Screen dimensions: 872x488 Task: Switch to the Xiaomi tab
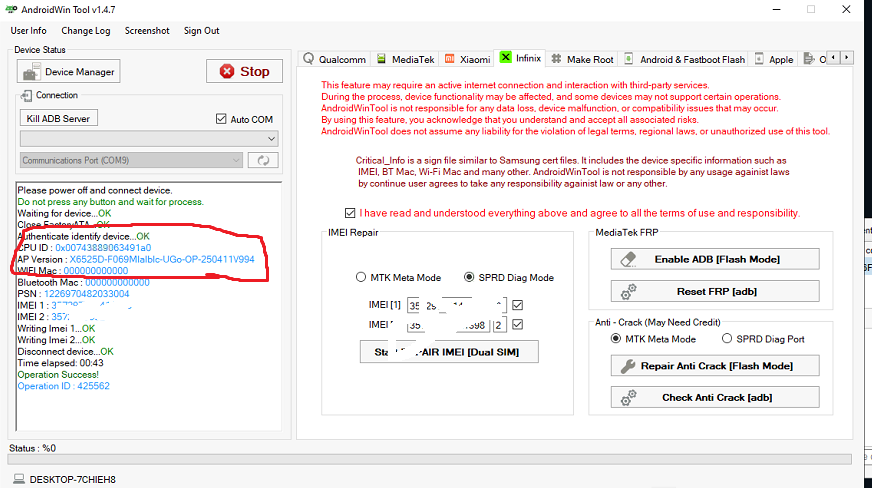coord(468,59)
